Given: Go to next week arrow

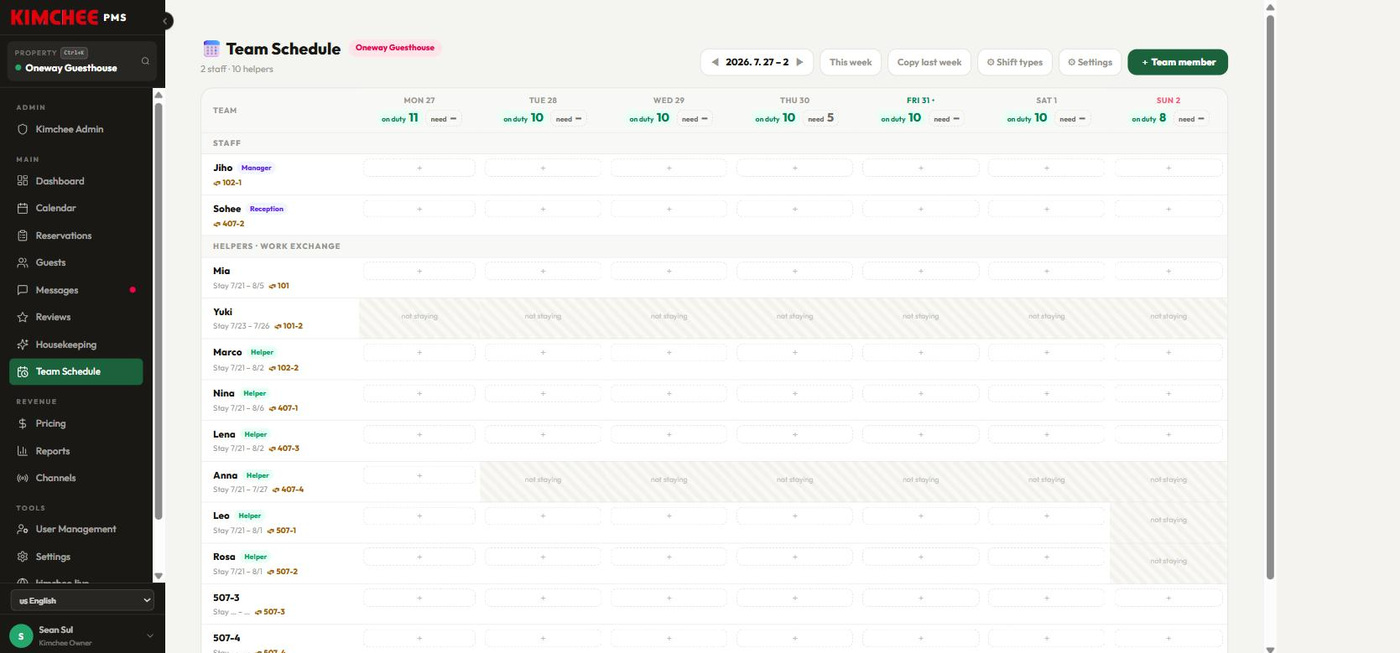Looking at the screenshot, I should pyautogui.click(x=799, y=62).
